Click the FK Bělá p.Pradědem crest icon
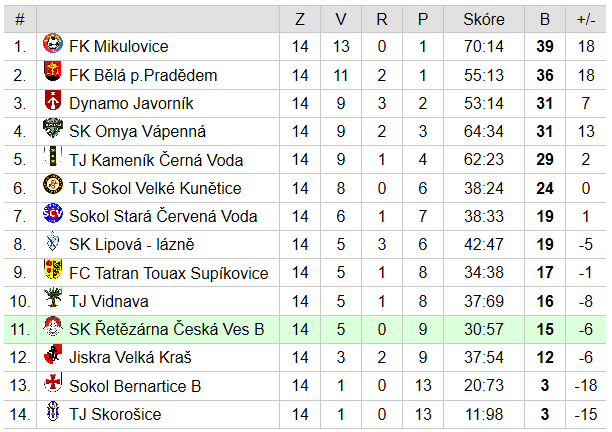This screenshot has width=612, height=432. (x=52, y=73)
